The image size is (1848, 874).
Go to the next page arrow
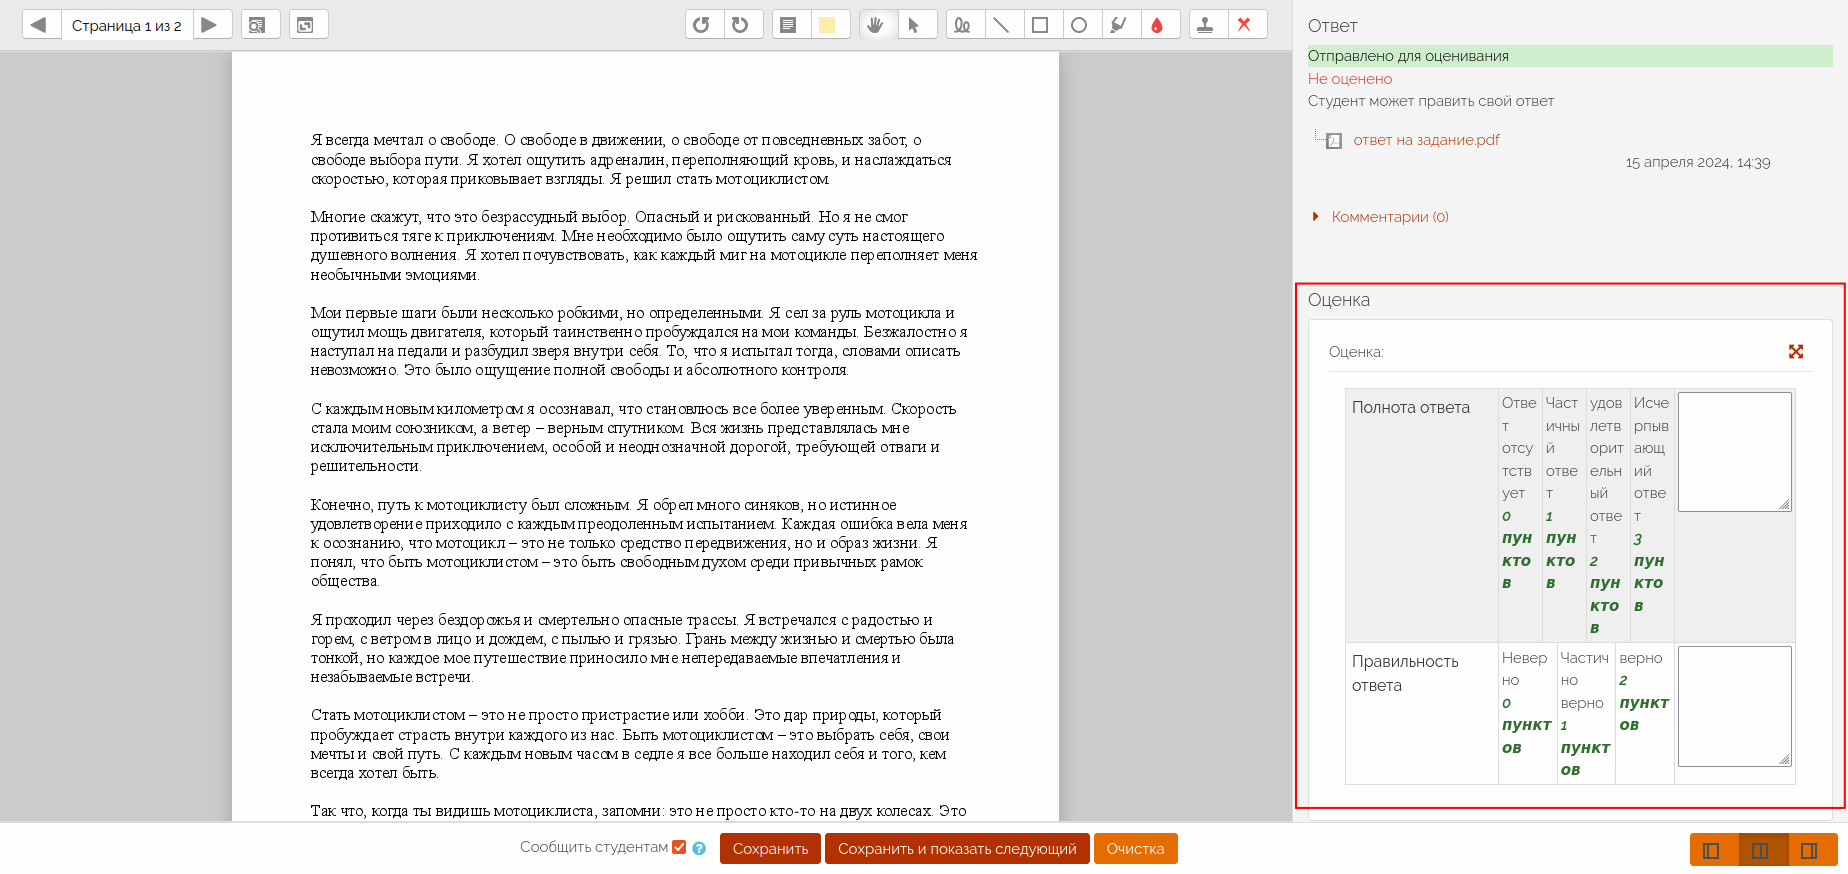point(211,25)
